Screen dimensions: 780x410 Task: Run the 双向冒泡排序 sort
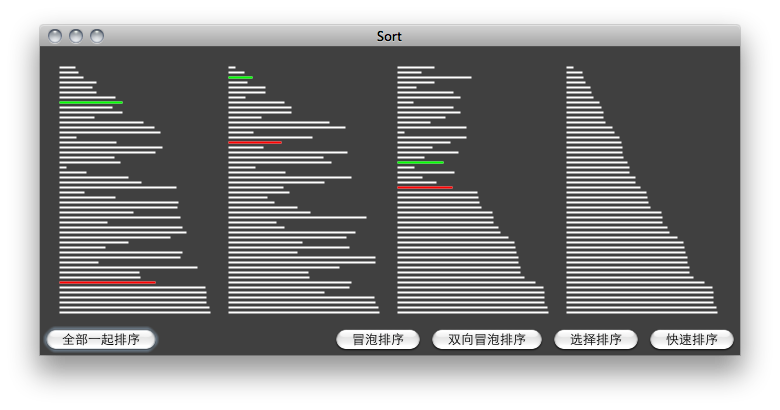click(x=487, y=339)
